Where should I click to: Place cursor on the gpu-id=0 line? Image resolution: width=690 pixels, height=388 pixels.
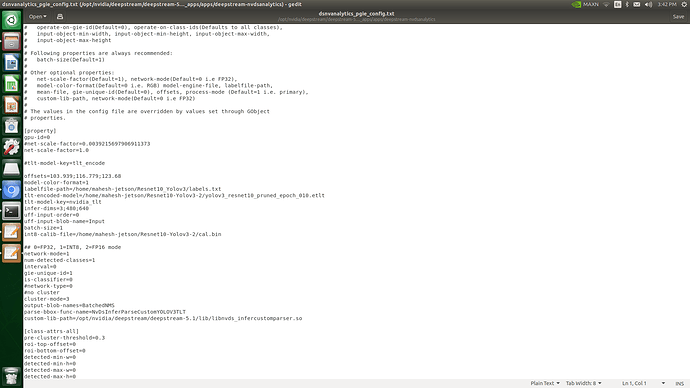point(37,137)
